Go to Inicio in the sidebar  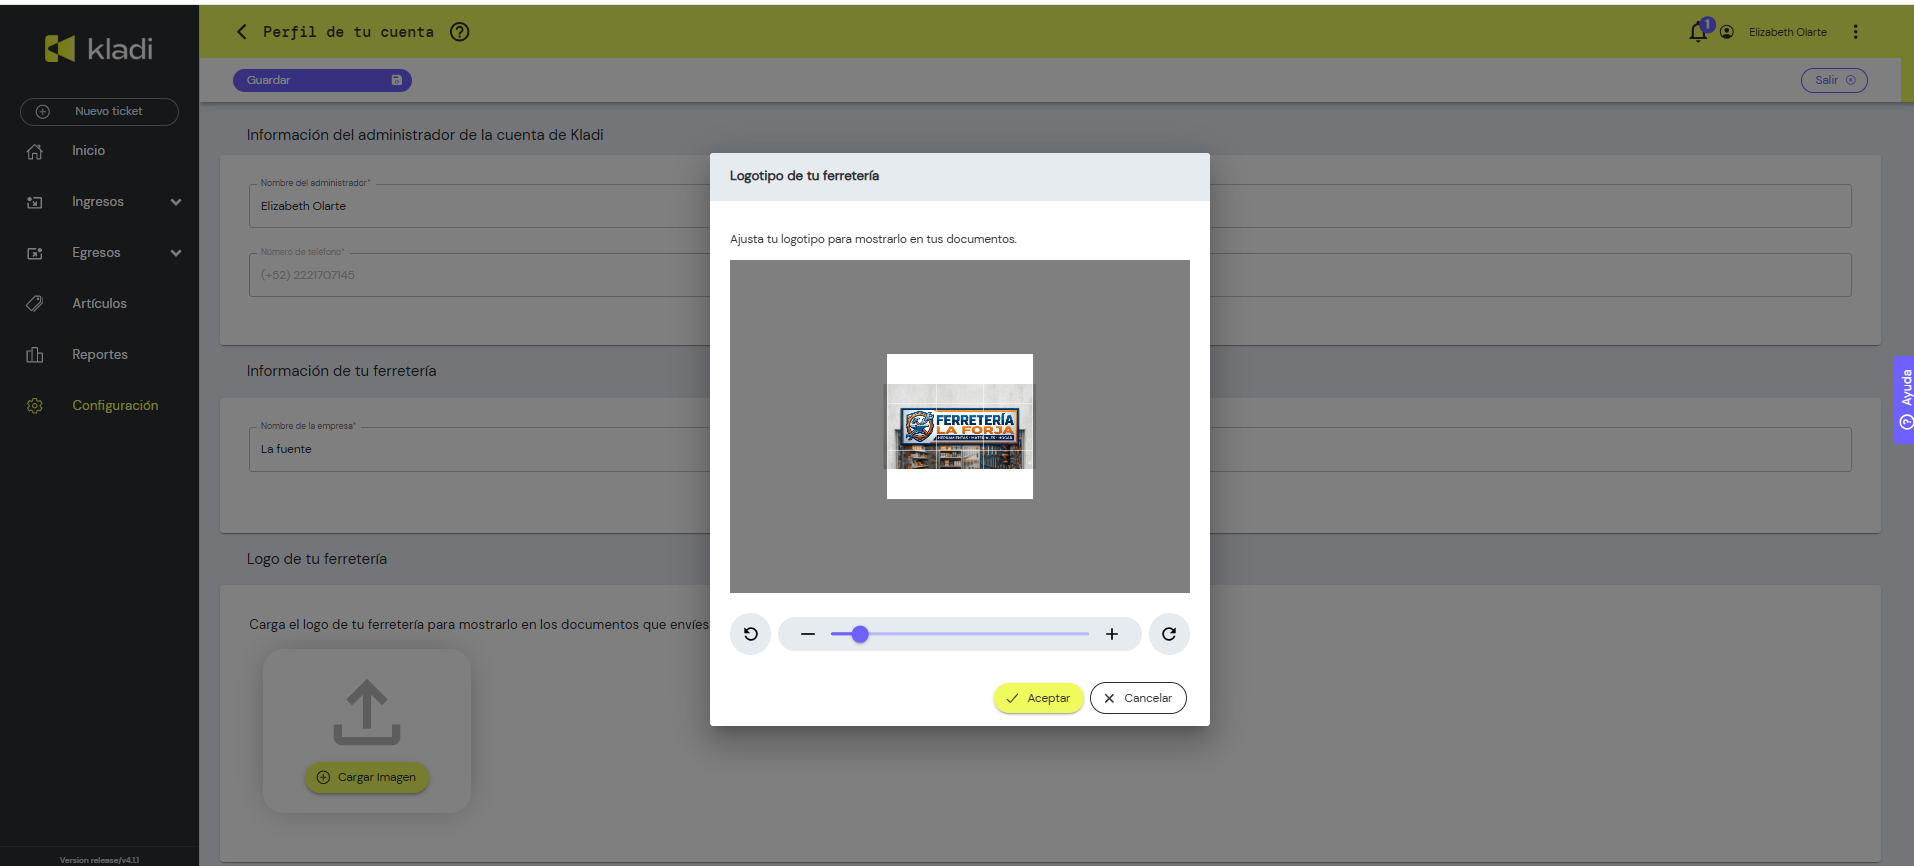[88, 151]
